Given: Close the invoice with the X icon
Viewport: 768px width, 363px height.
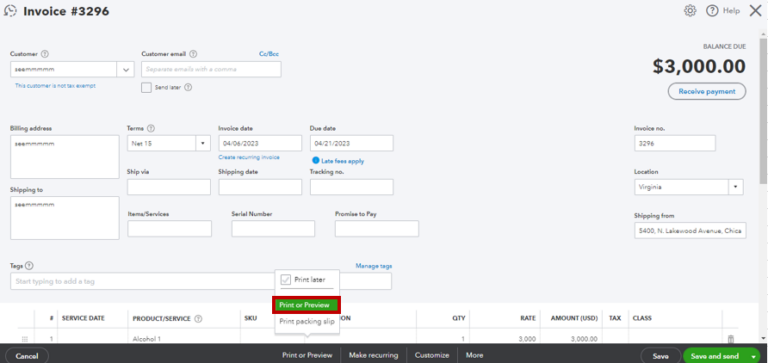Looking at the screenshot, I should pos(755,11).
